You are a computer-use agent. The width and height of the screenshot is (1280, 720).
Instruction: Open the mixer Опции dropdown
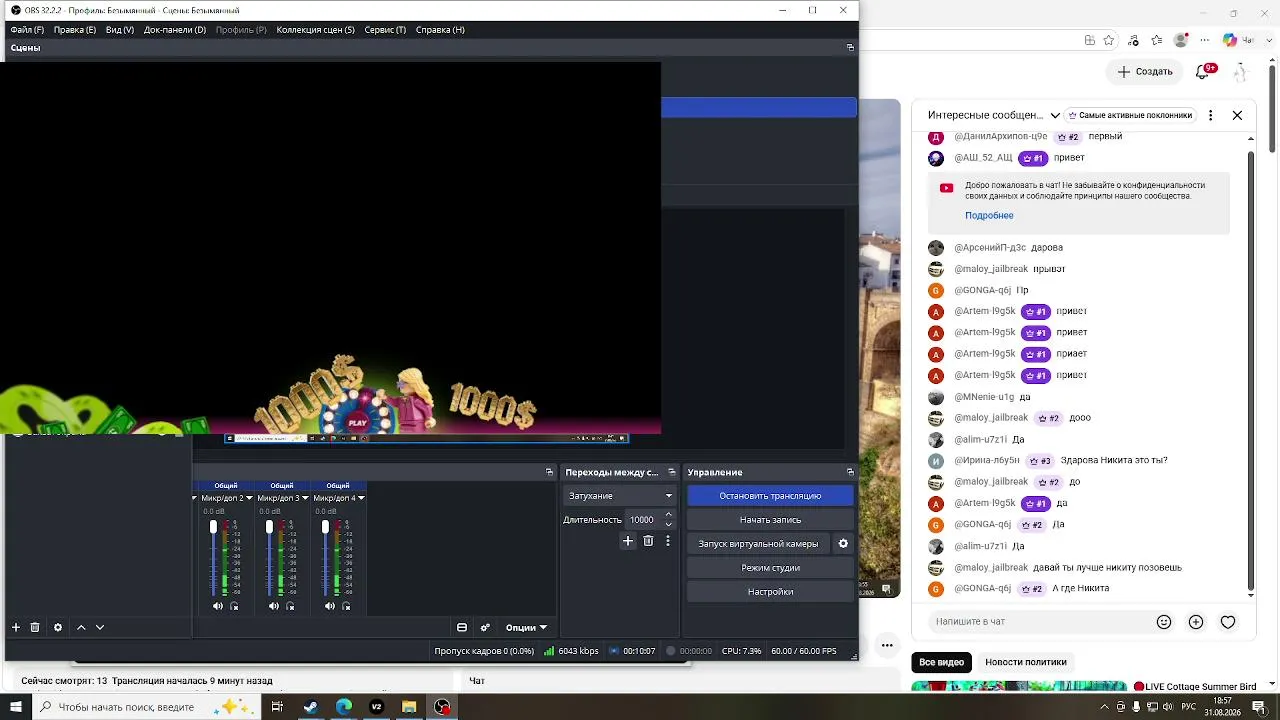click(x=526, y=628)
